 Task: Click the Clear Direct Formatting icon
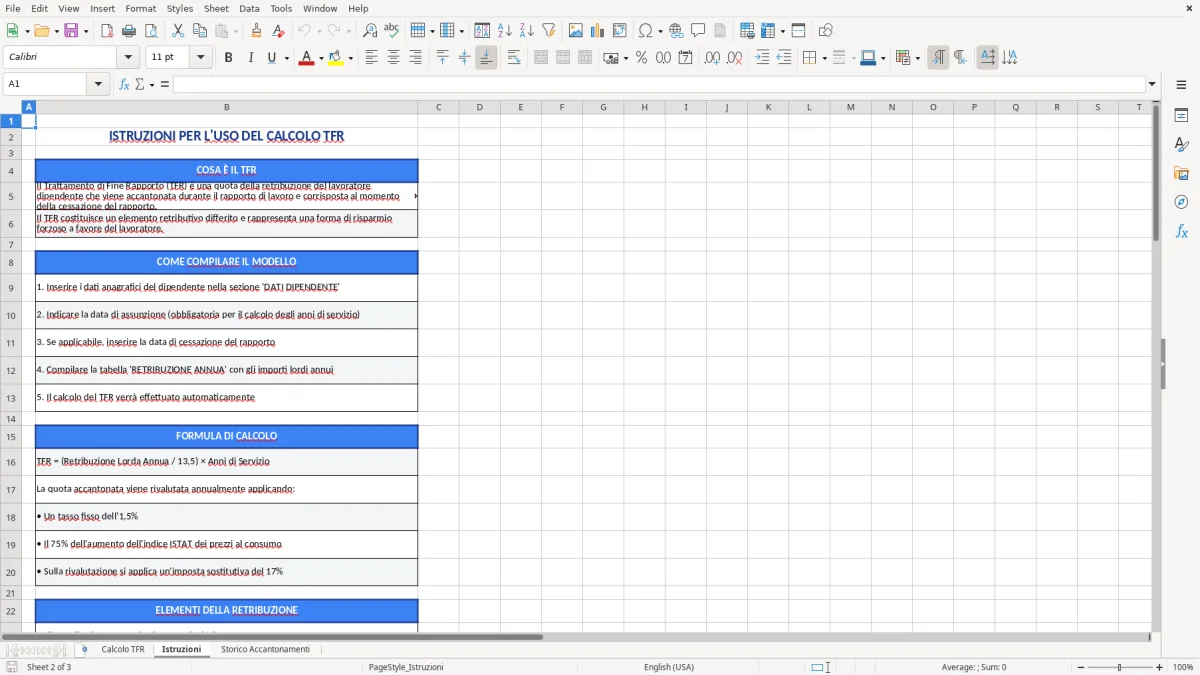278,31
